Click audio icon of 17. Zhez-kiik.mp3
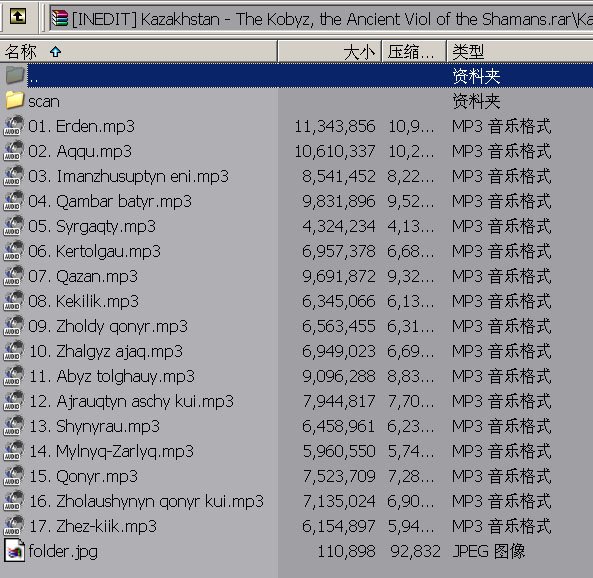The width and height of the screenshot is (593, 578). (14, 525)
